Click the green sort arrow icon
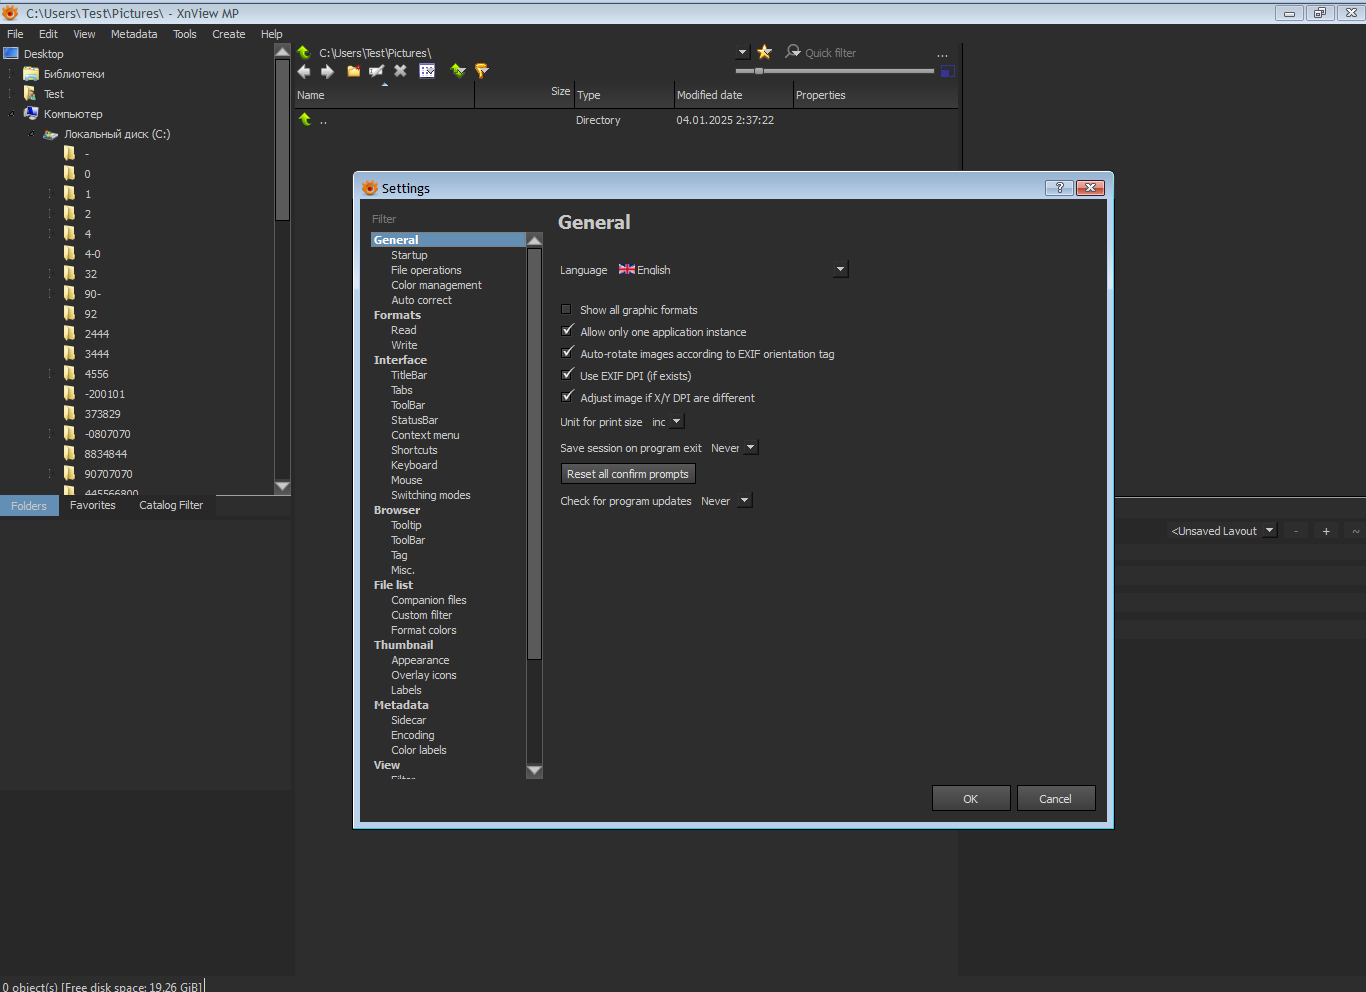This screenshot has width=1366, height=992. coord(458,71)
